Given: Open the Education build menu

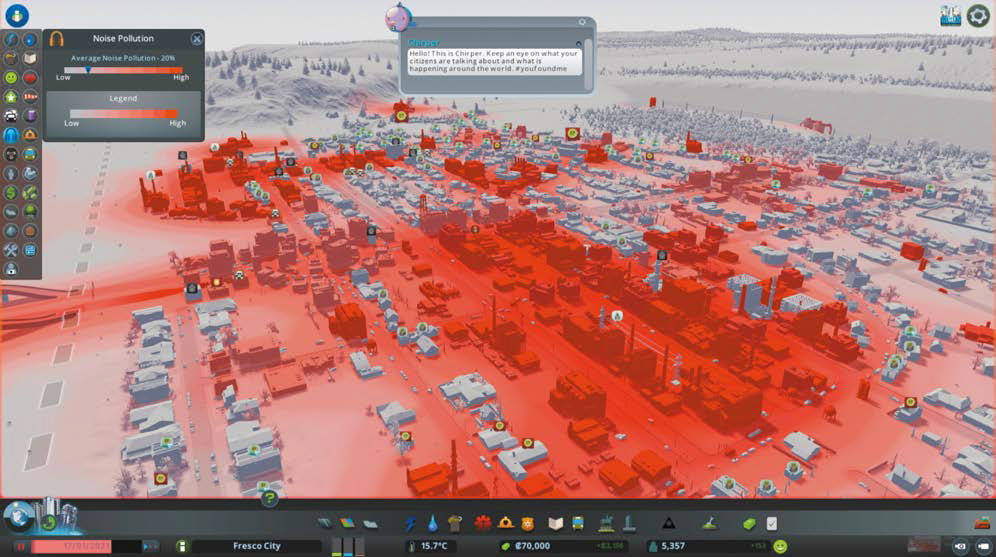Looking at the screenshot, I should point(556,524).
